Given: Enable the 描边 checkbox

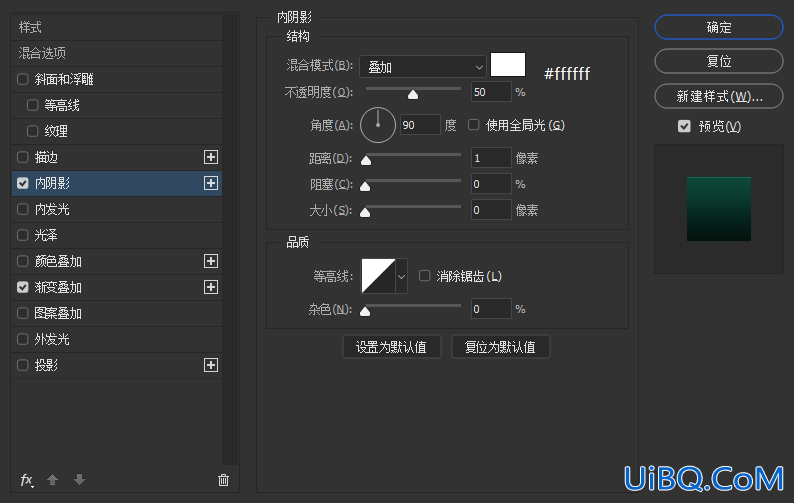Looking at the screenshot, I should [x=22, y=157].
